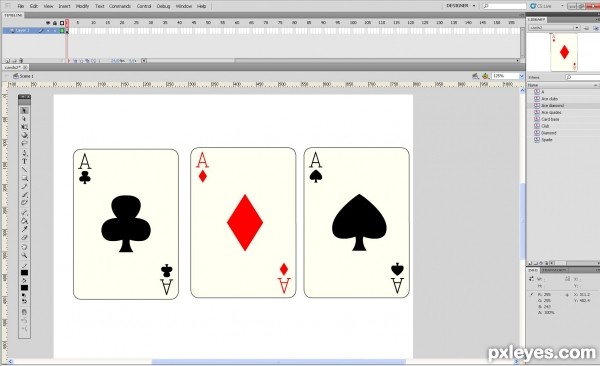This screenshot has height=366, width=600.
Task: Select the Rectangle tool
Action: pos(24,178)
